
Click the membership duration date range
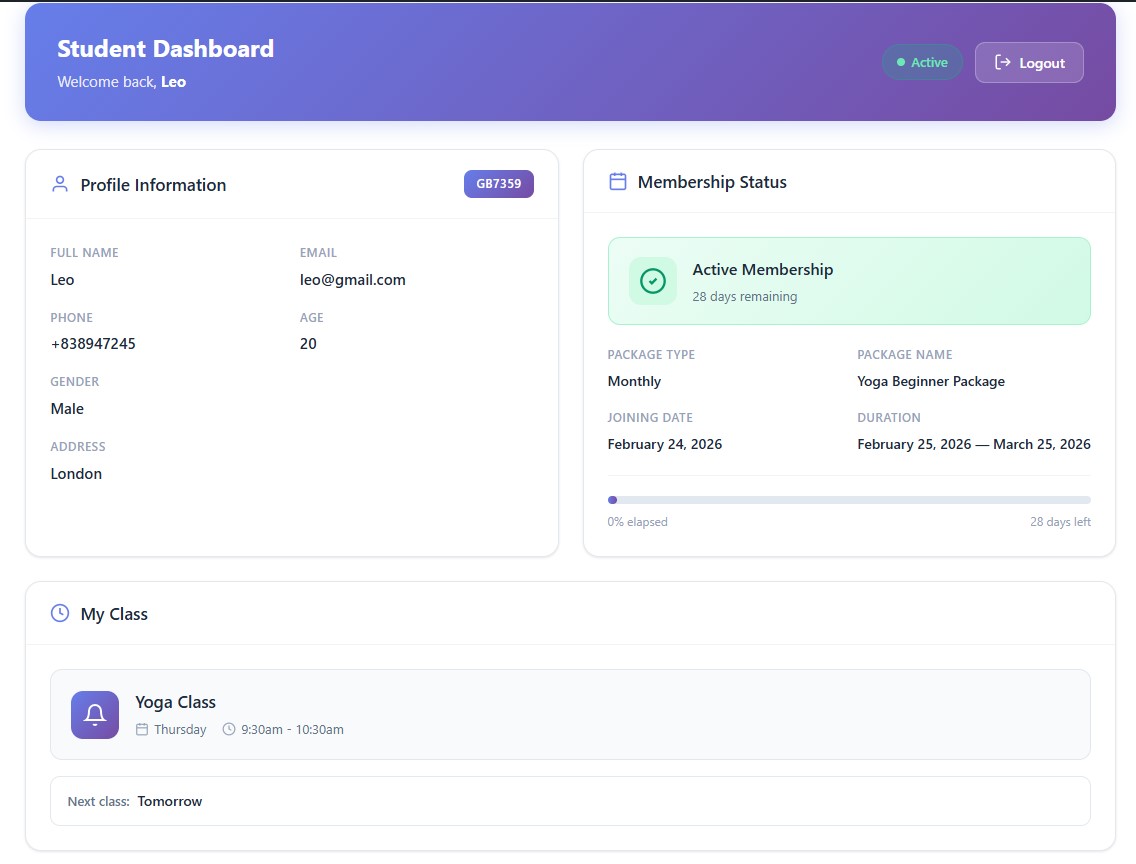coord(973,444)
